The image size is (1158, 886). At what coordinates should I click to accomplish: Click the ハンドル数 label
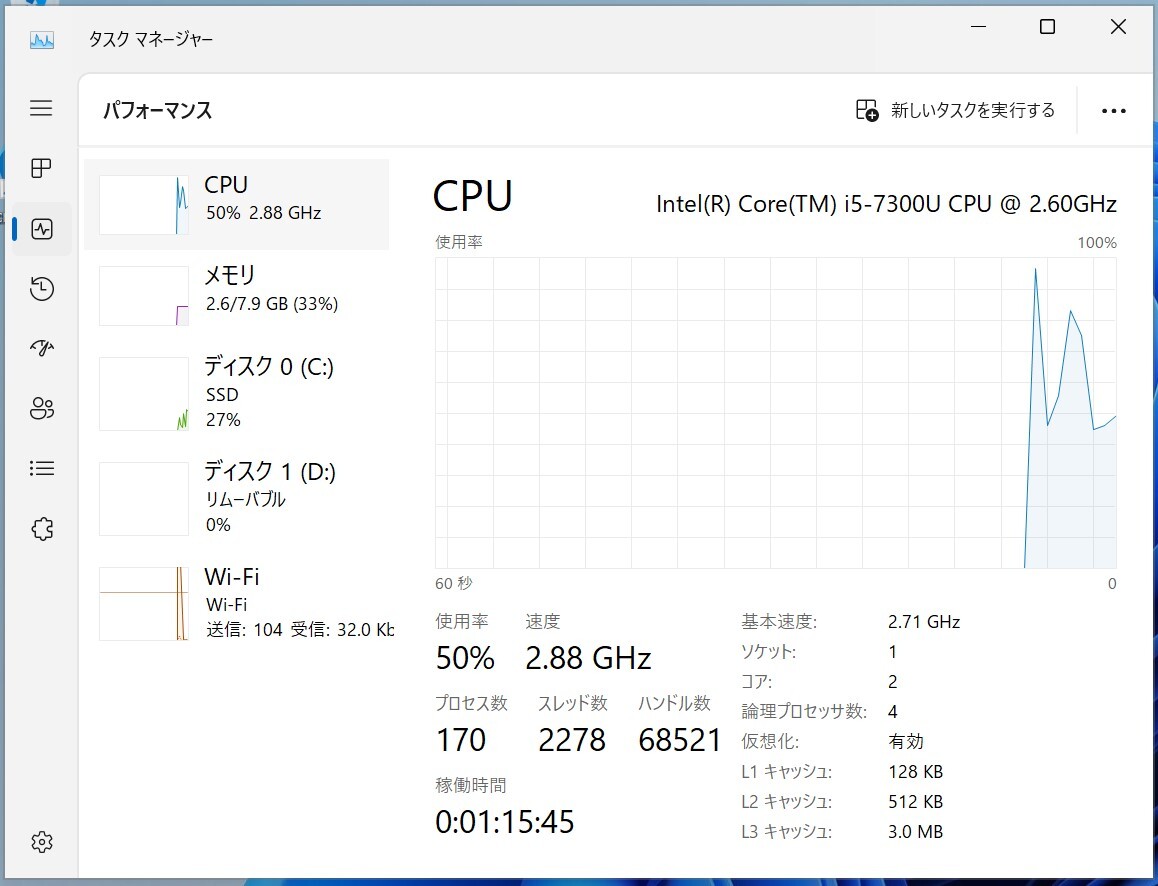(x=674, y=703)
